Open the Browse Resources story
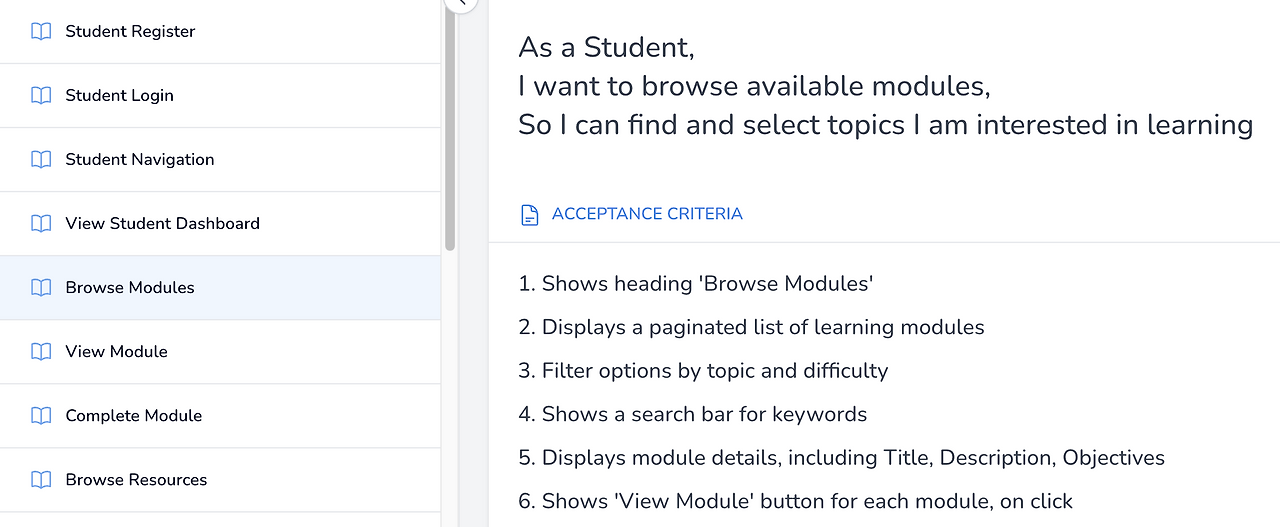Image resolution: width=1280 pixels, height=527 pixels. [x=136, y=480]
